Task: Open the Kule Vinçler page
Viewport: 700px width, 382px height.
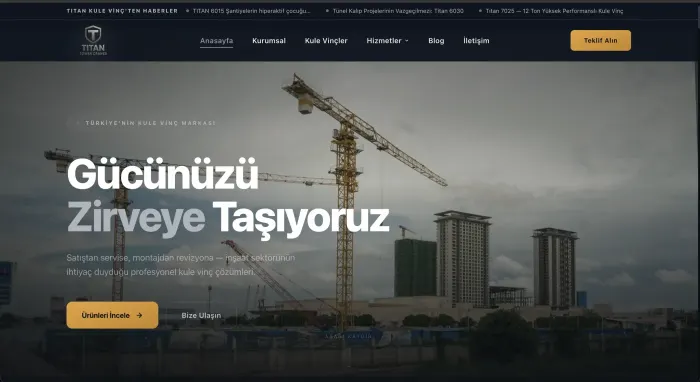Action: point(326,41)
